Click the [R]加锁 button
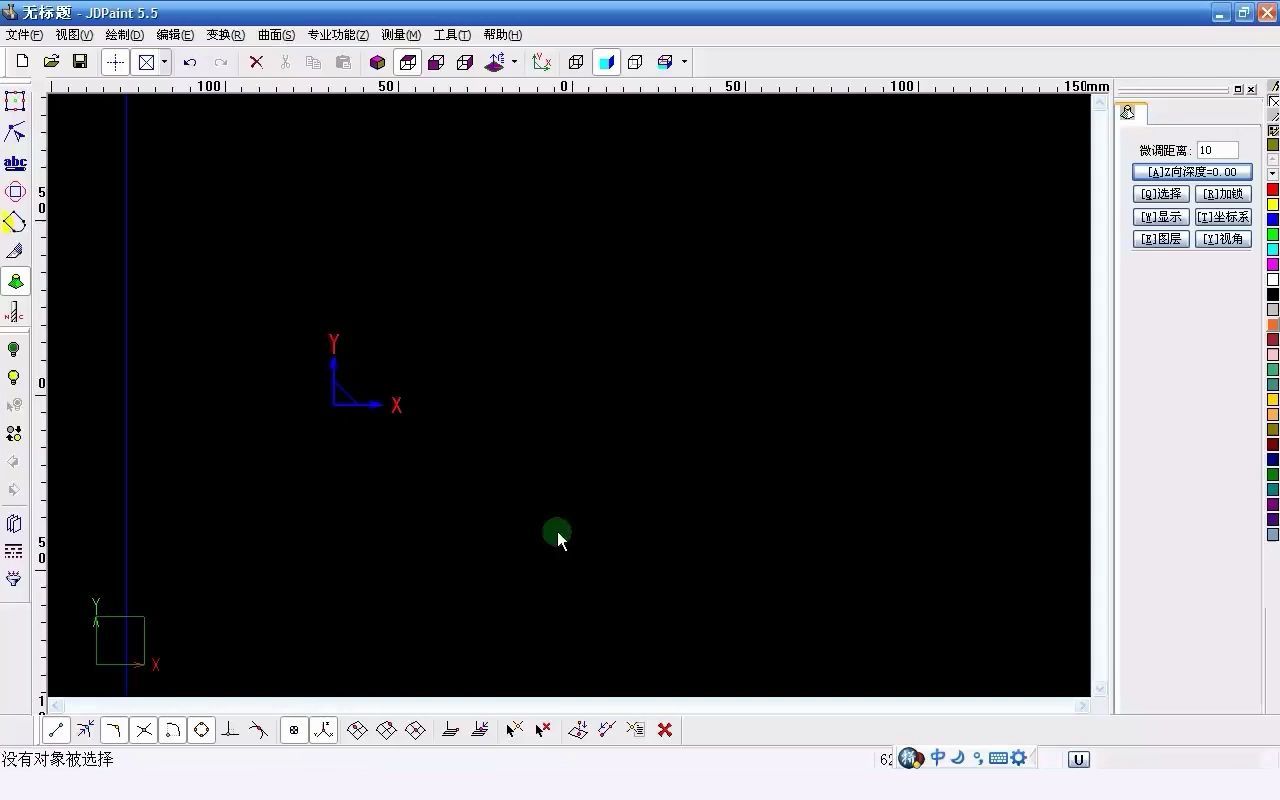 (1223, 194)
